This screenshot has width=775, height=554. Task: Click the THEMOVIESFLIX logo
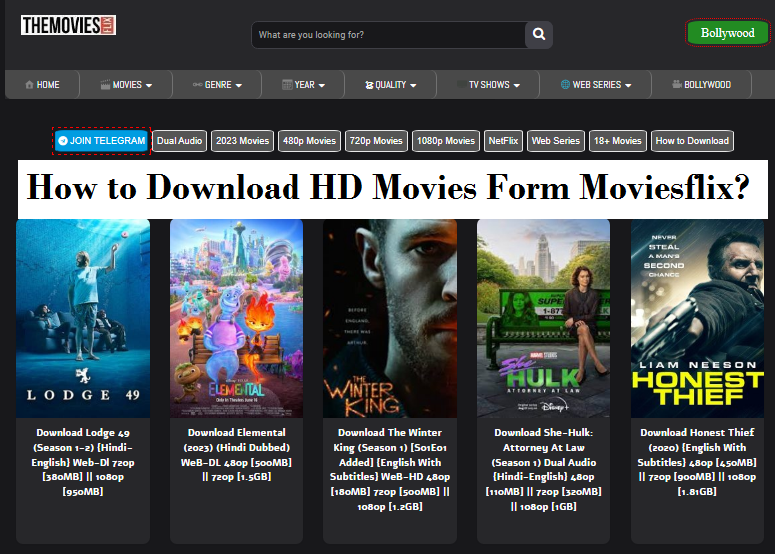pos(68,25)
